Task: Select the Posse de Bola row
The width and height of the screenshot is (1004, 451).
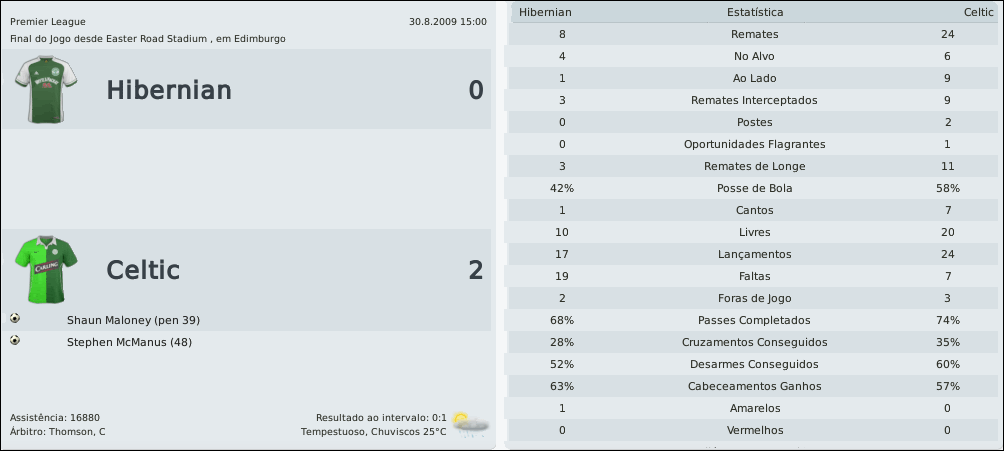Action: [x=755, y=188]
